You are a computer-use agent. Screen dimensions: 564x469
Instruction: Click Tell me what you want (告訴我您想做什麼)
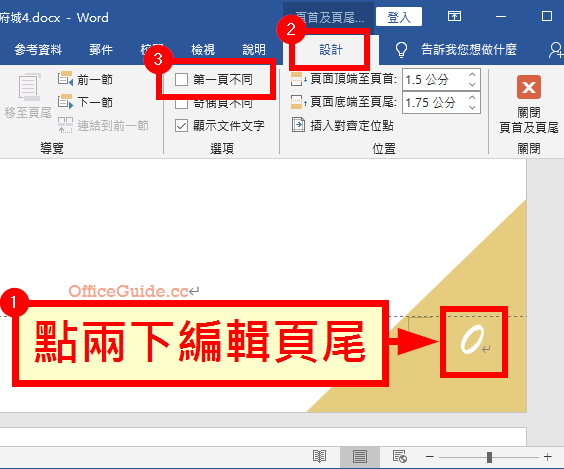point(469,50)
